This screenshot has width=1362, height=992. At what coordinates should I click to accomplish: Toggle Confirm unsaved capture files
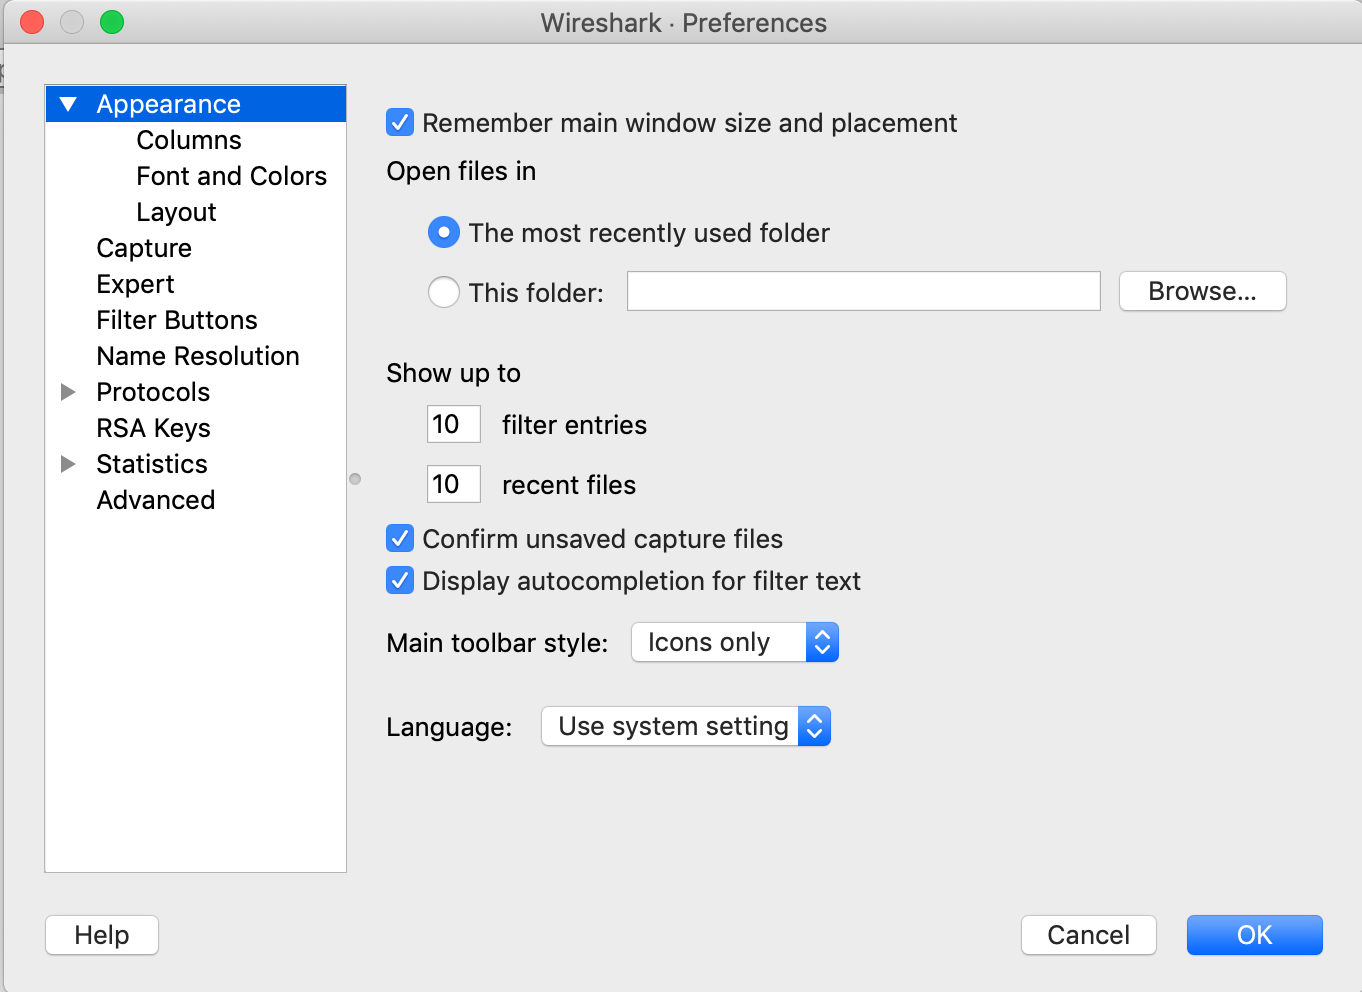[x=400, y=539]
